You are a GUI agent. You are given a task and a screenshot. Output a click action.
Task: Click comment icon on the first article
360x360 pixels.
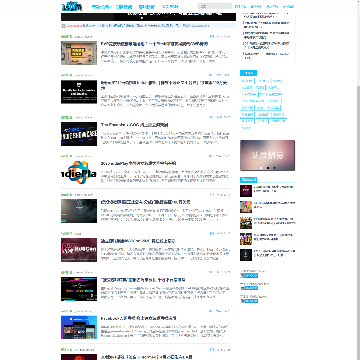click(x=211, y=36)
